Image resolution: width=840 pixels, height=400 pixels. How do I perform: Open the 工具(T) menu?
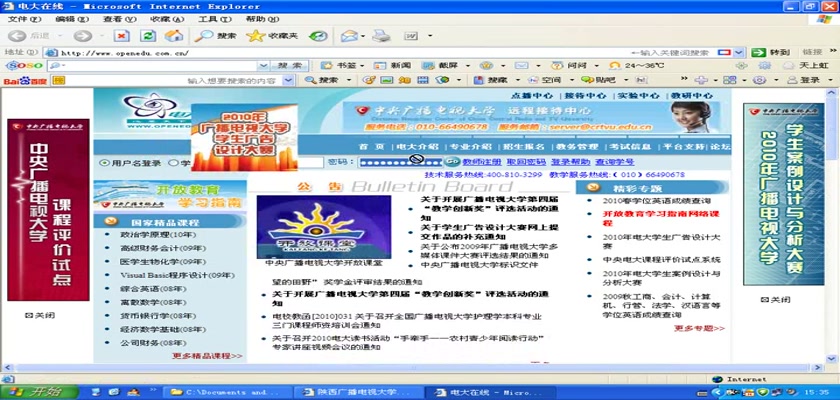coord(215,19)
